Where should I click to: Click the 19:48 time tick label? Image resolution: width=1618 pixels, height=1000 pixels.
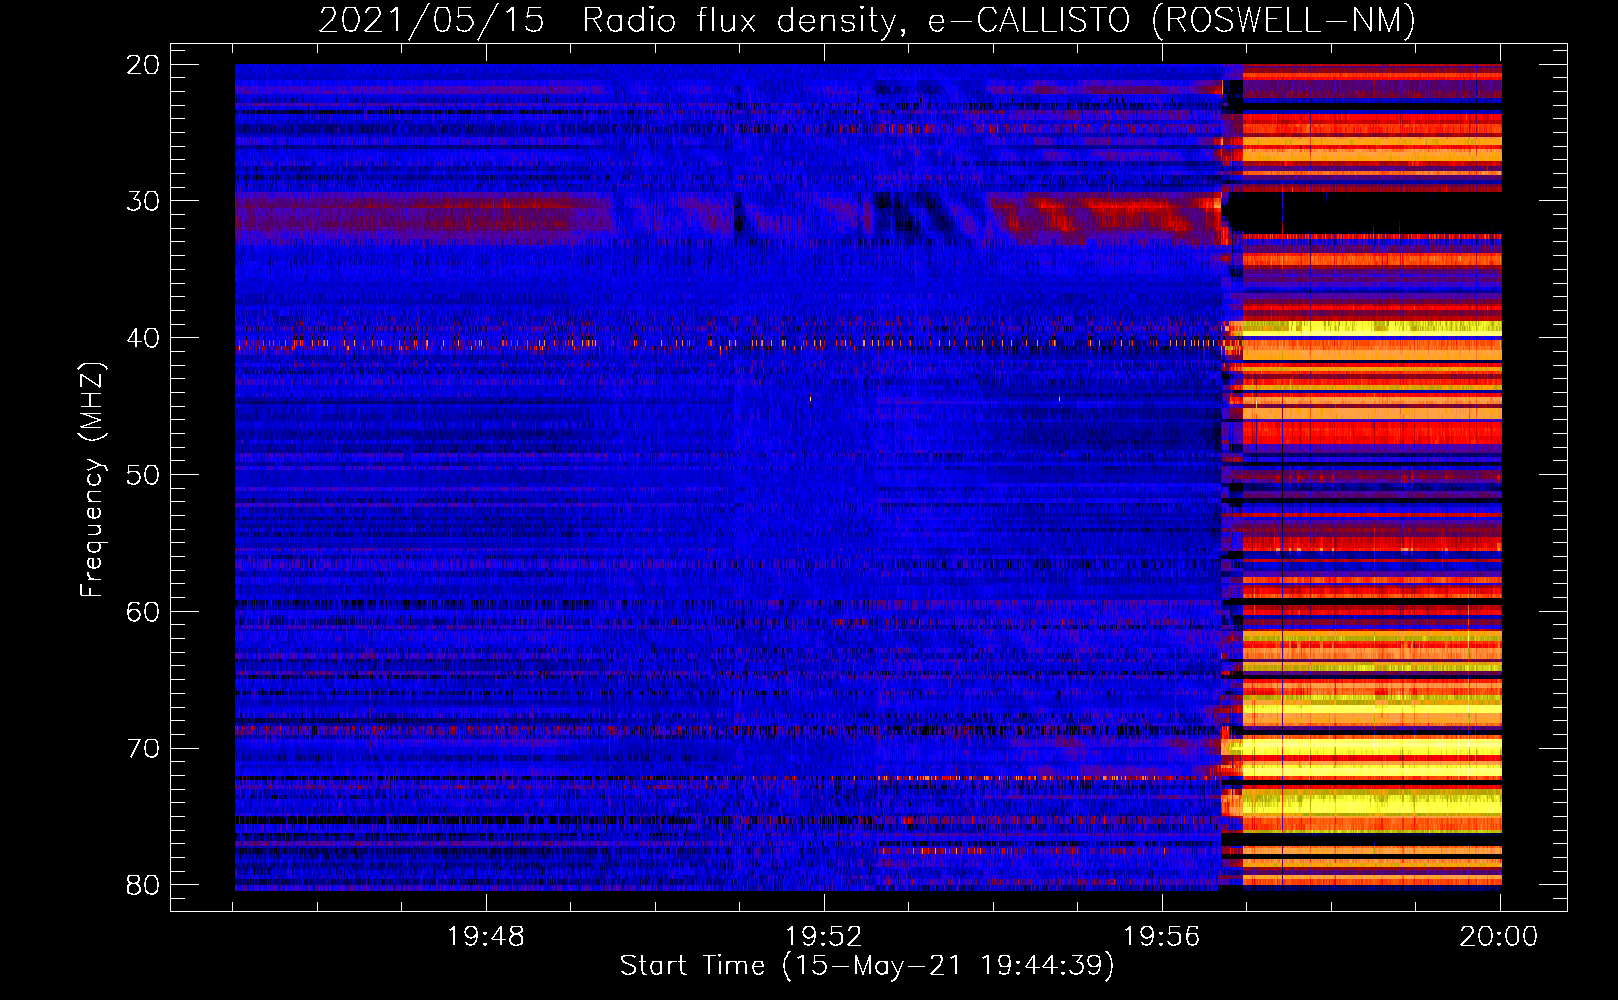tap(486, 937)
